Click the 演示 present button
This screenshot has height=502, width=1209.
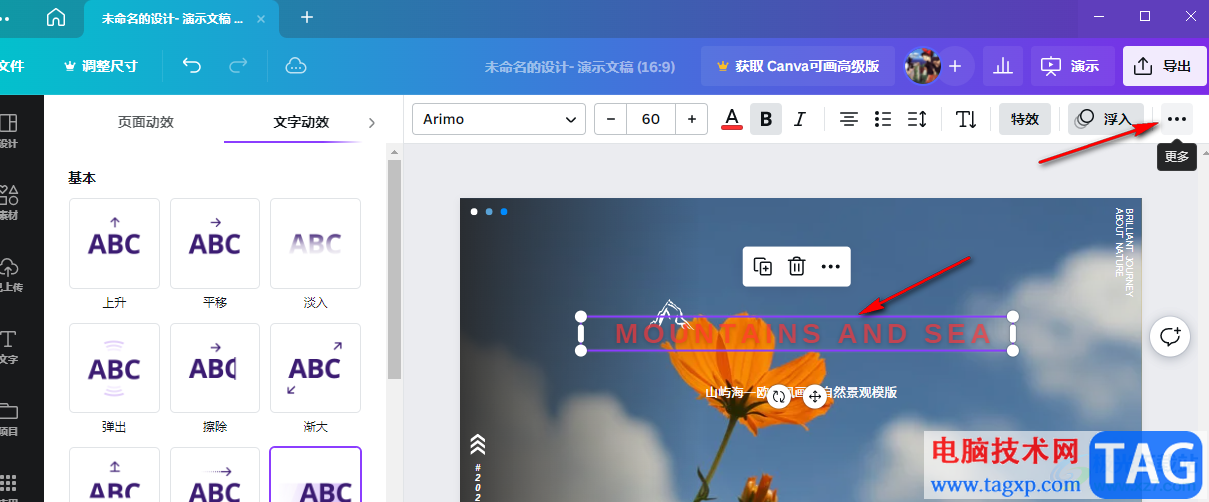click(1071, 66)
